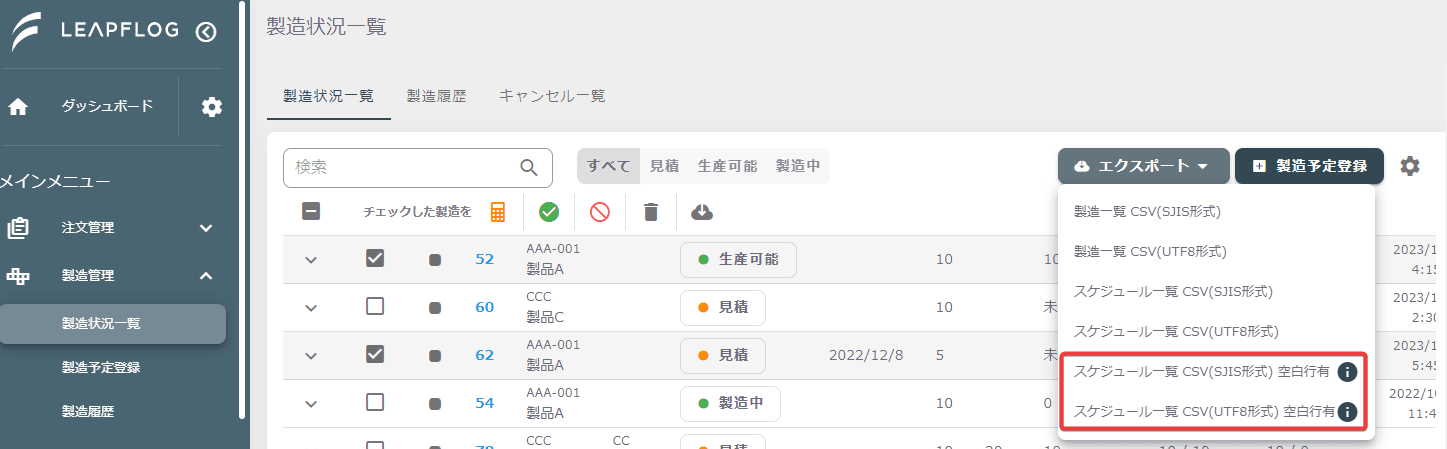Open the 見積 status dropdown in row 62

click(722, 355)
